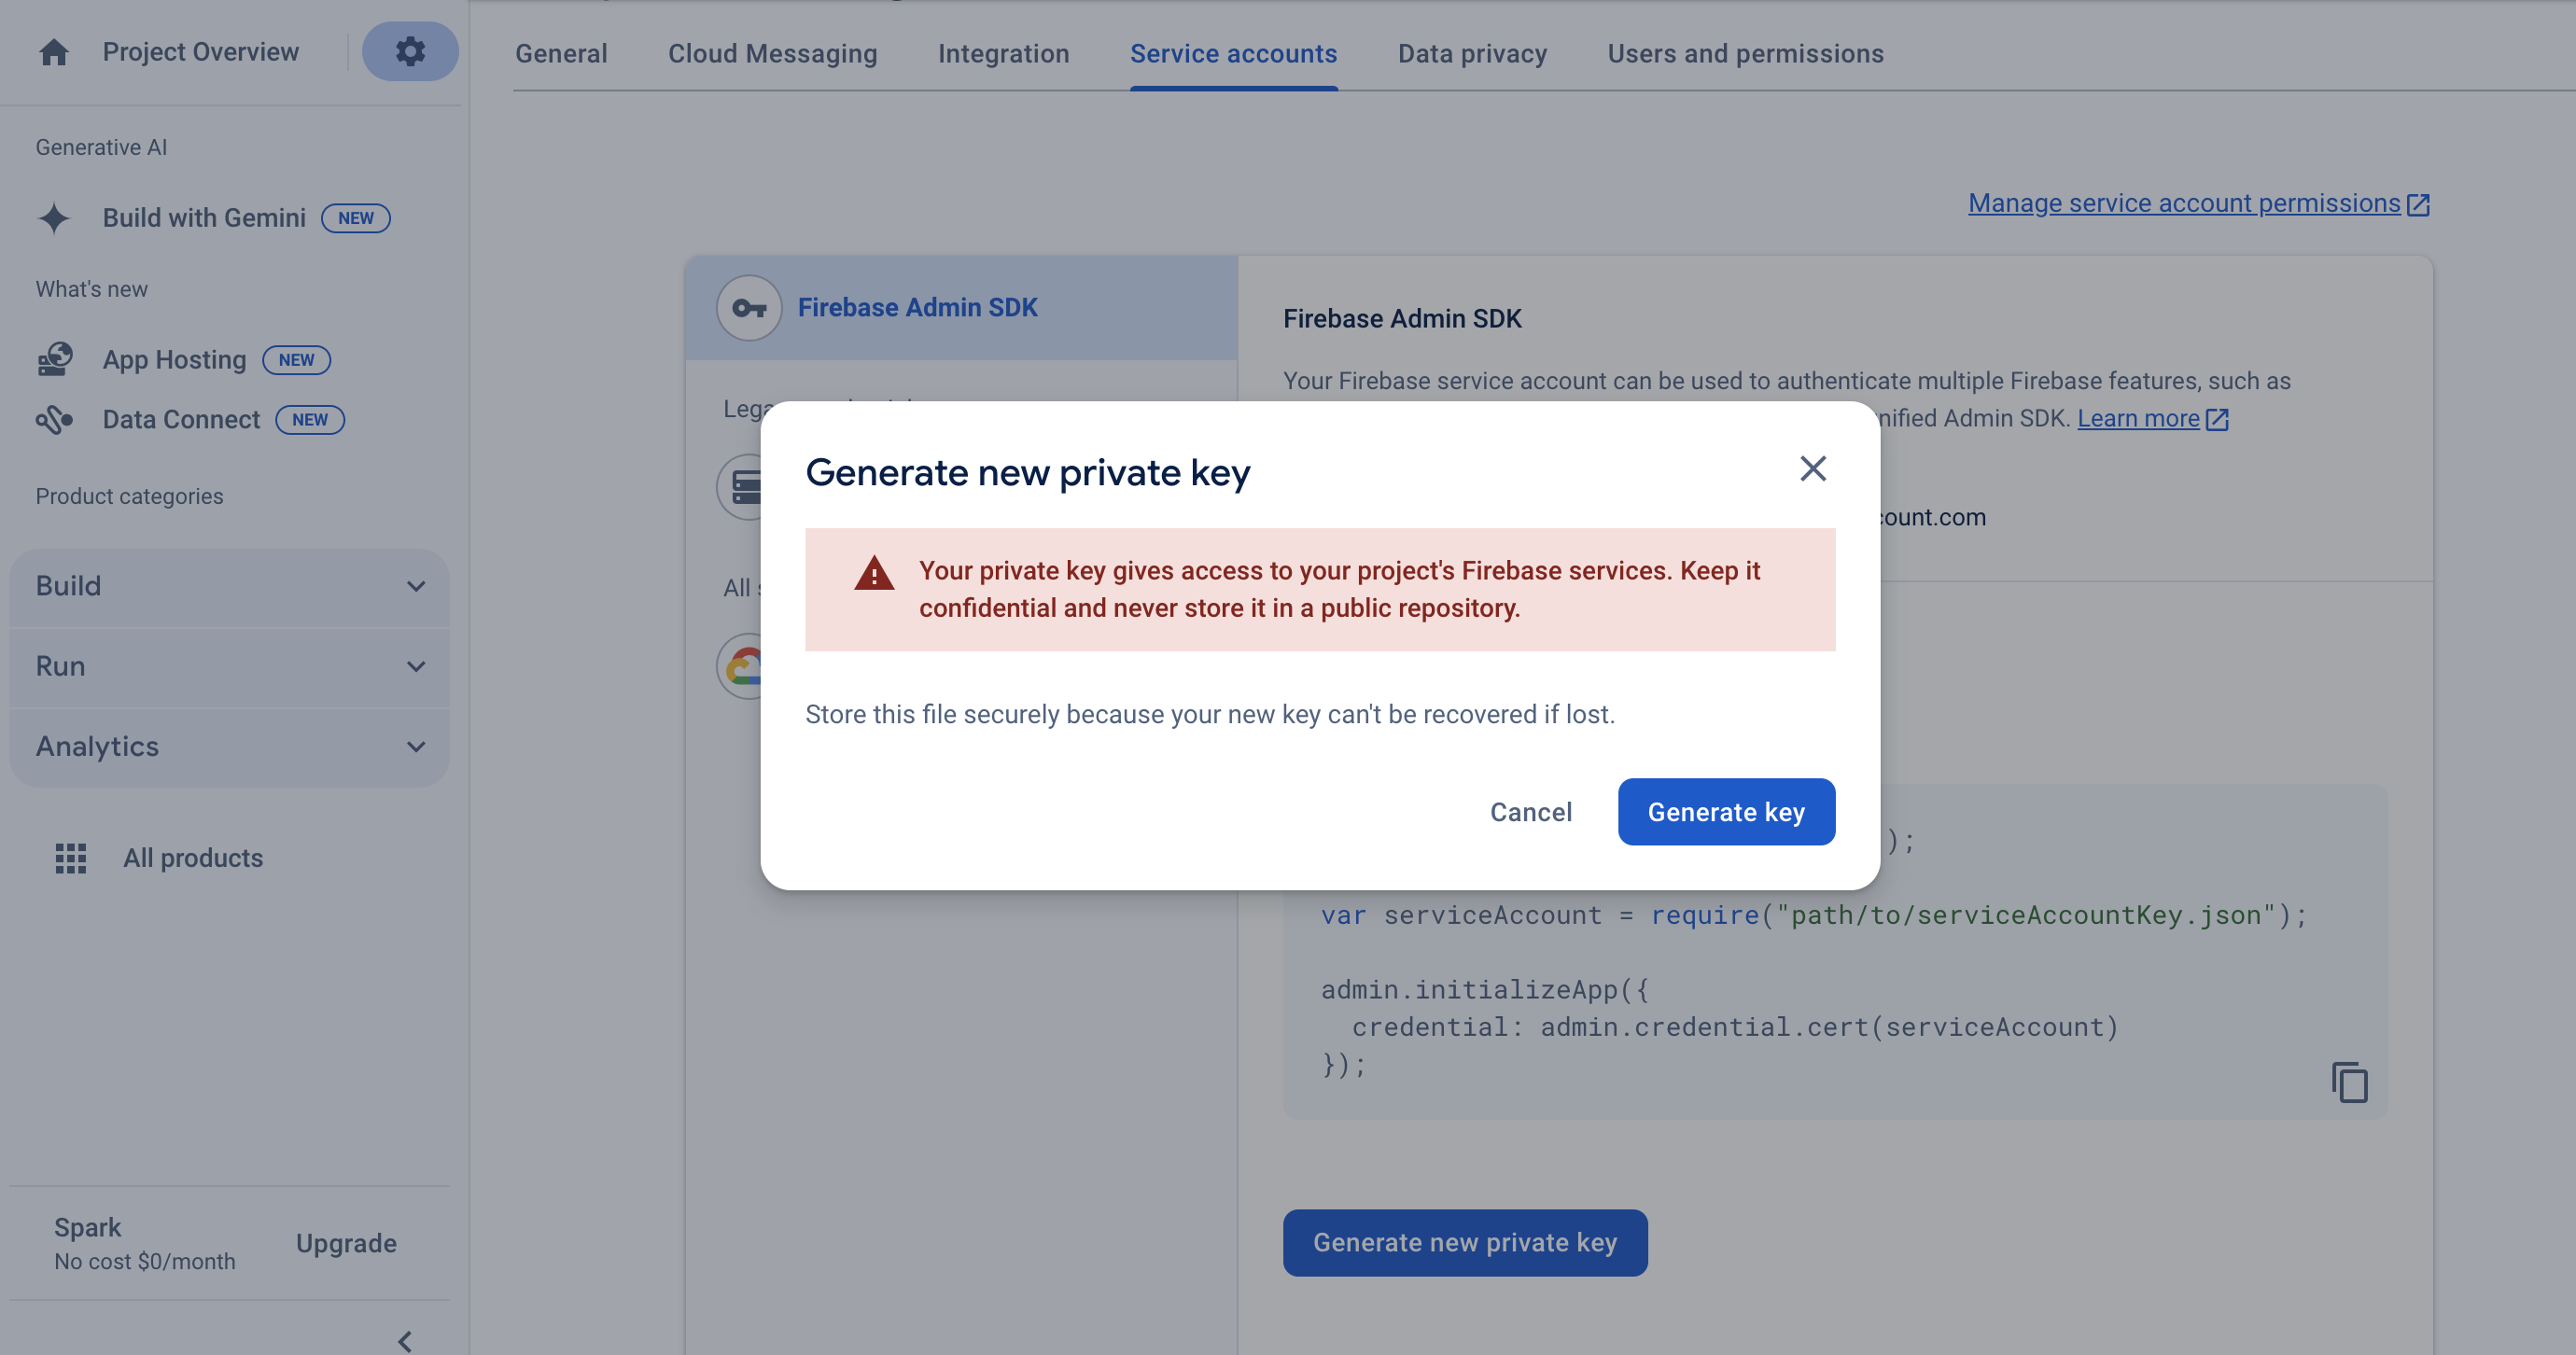Screen dimensions: 2576x1355
Task: Click the external link icon after Learn more
Action: coord(2217,419)
